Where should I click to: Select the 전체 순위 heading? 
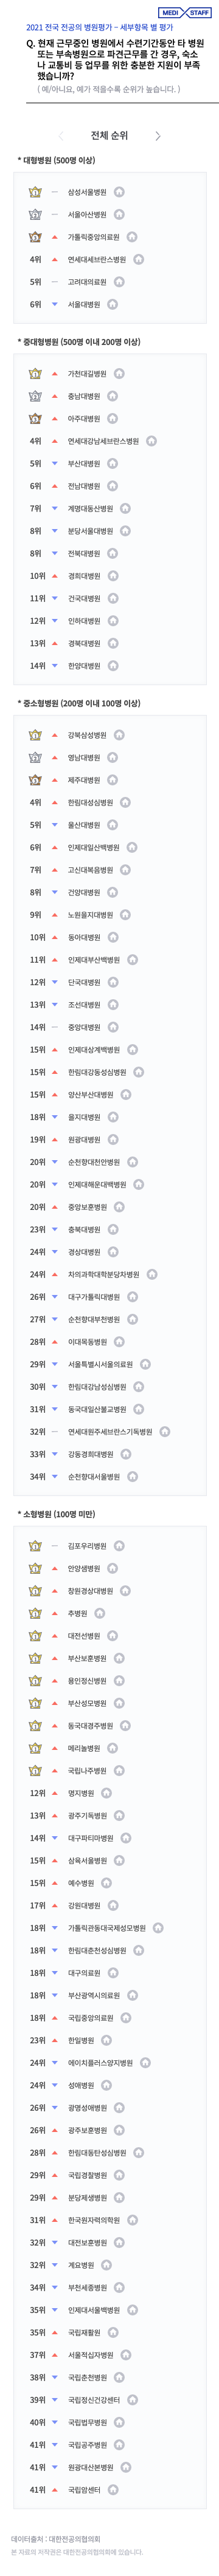[109, 136]
